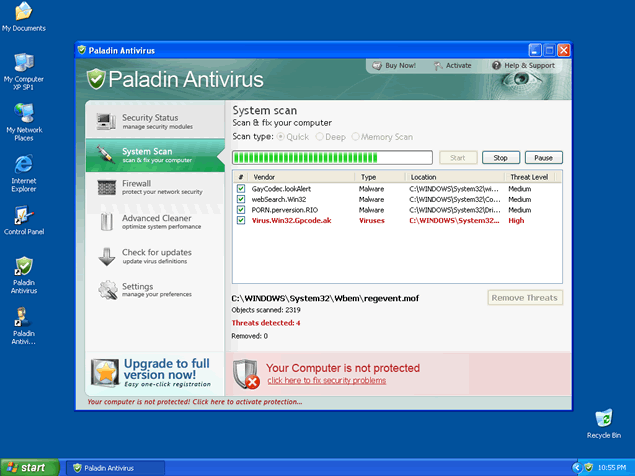Toggle the Virus.Win32.Gpcode.ak checkbox

tap(241, 221)
